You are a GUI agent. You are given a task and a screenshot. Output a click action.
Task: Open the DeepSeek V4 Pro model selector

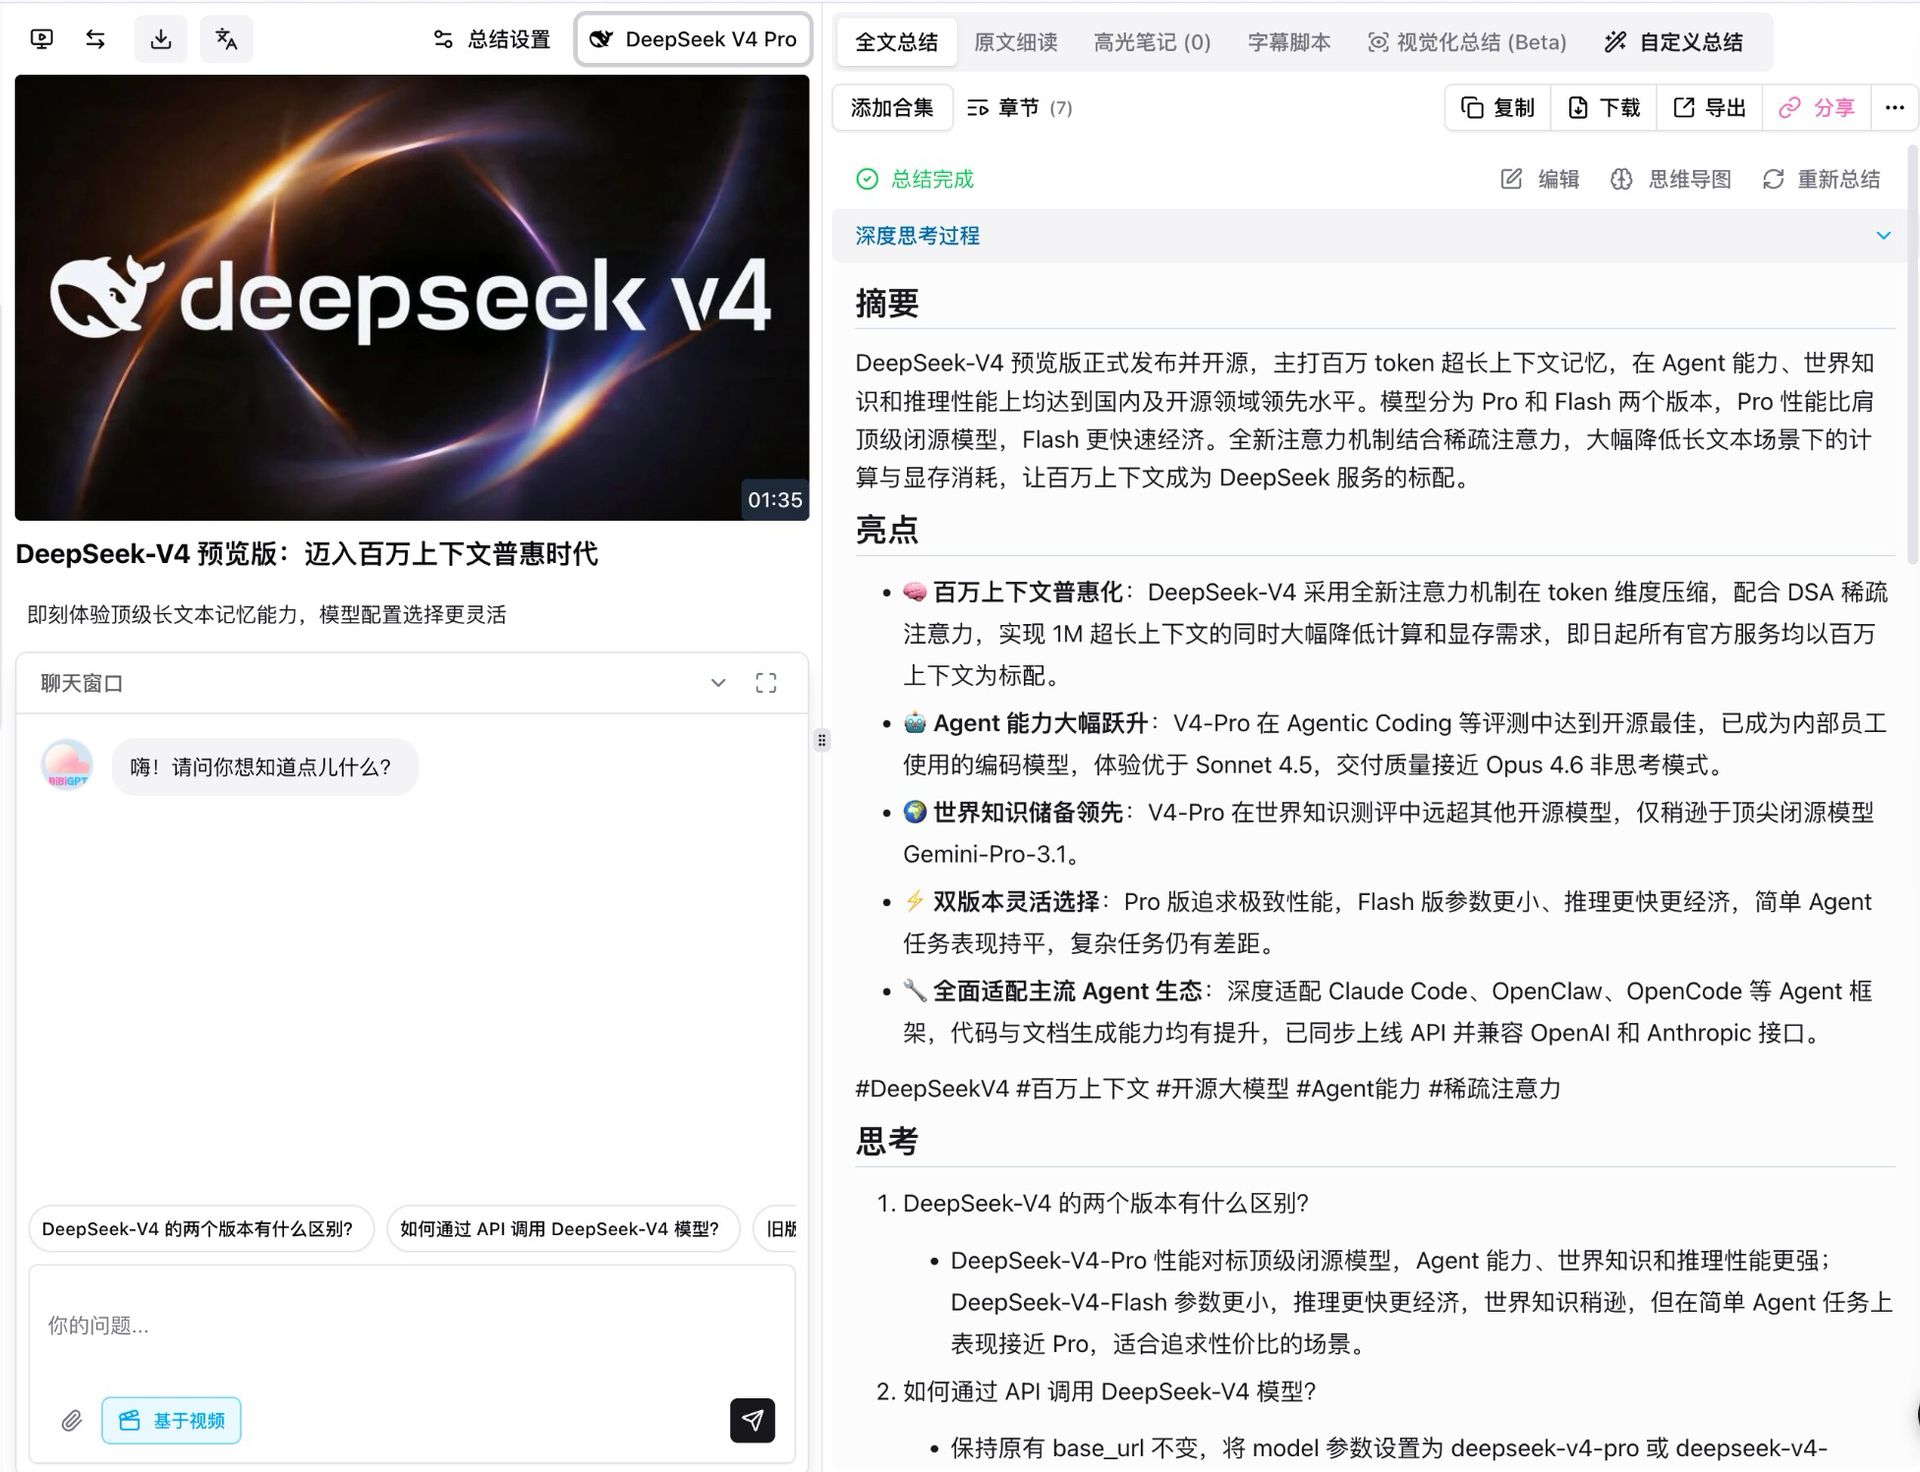click(693, 39)
